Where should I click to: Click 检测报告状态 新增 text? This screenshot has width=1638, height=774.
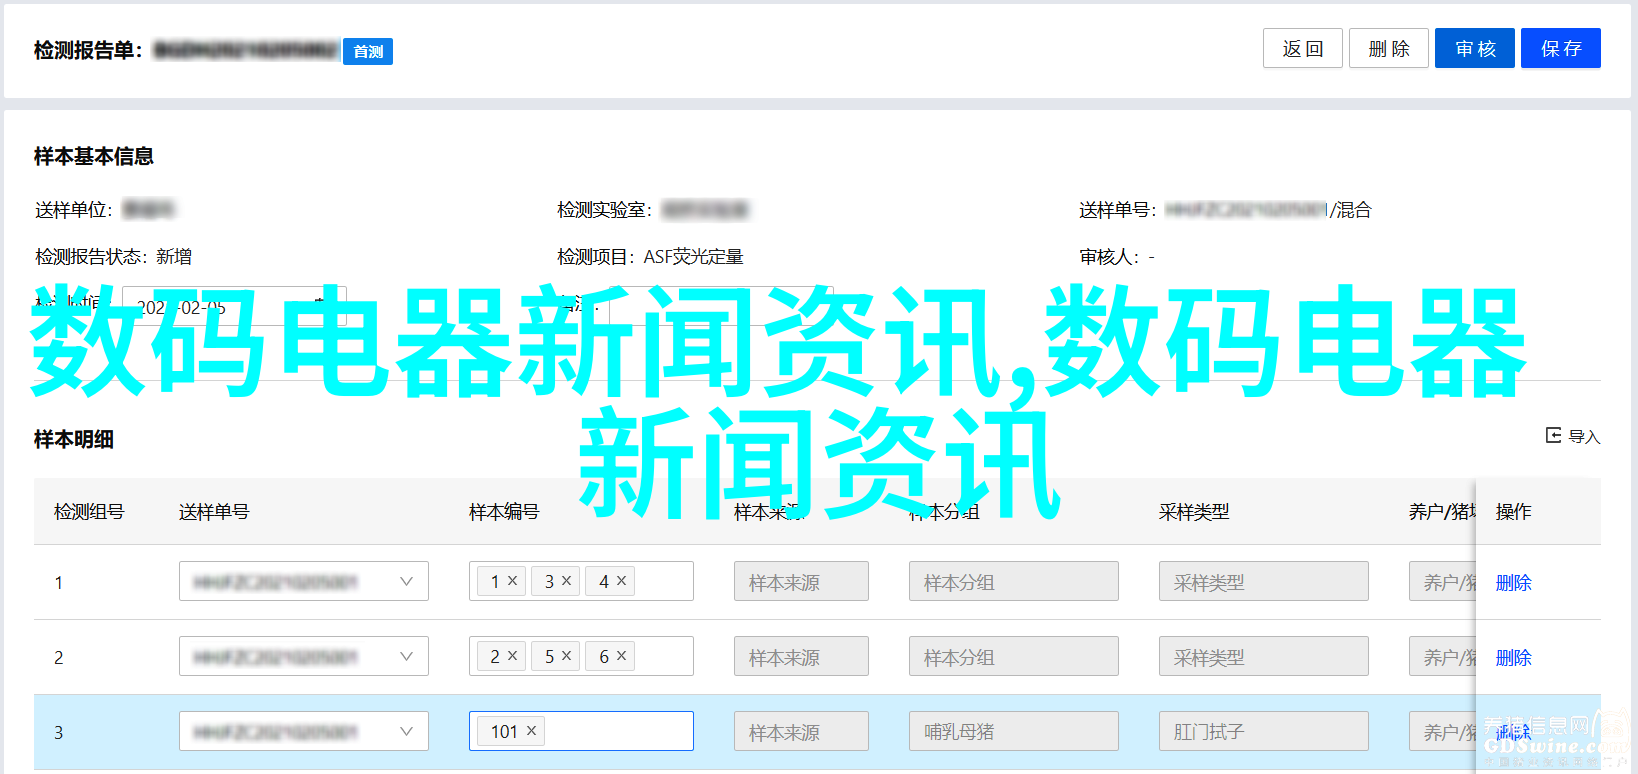pyautogui.click(x=113, y=257)
